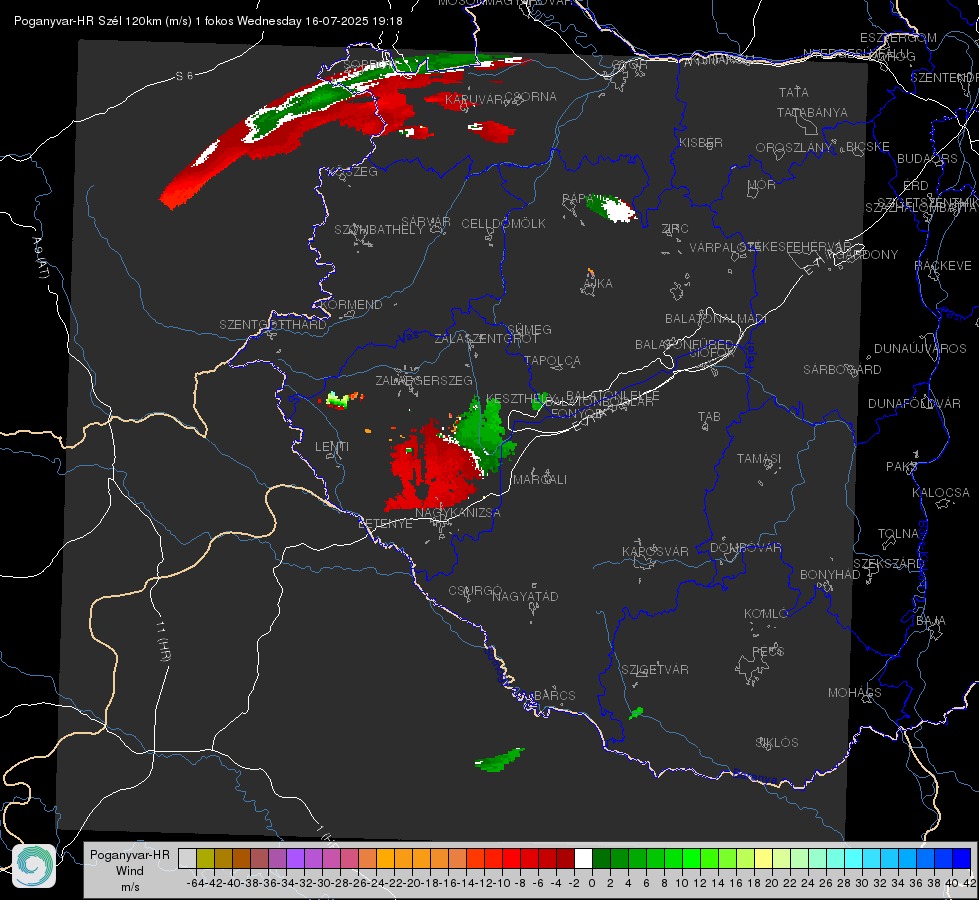Pick the yellow swatch between 18 and 20

[763, 858]
